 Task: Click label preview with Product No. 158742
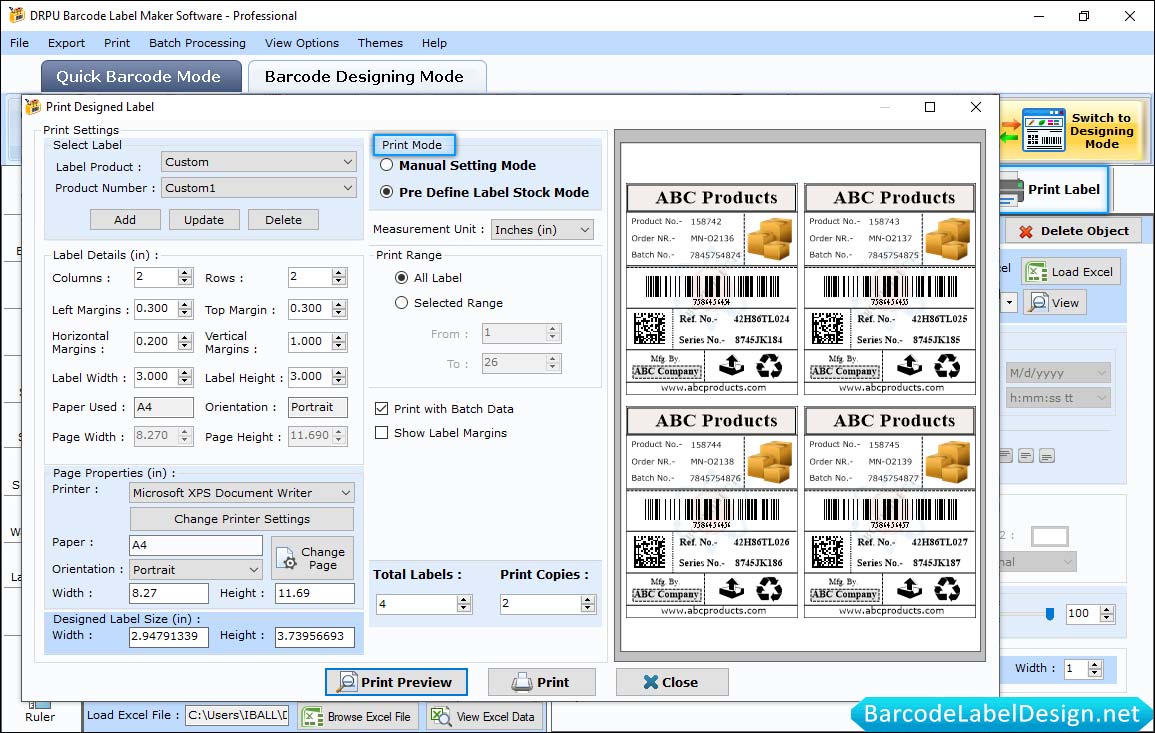click(712, 290)
